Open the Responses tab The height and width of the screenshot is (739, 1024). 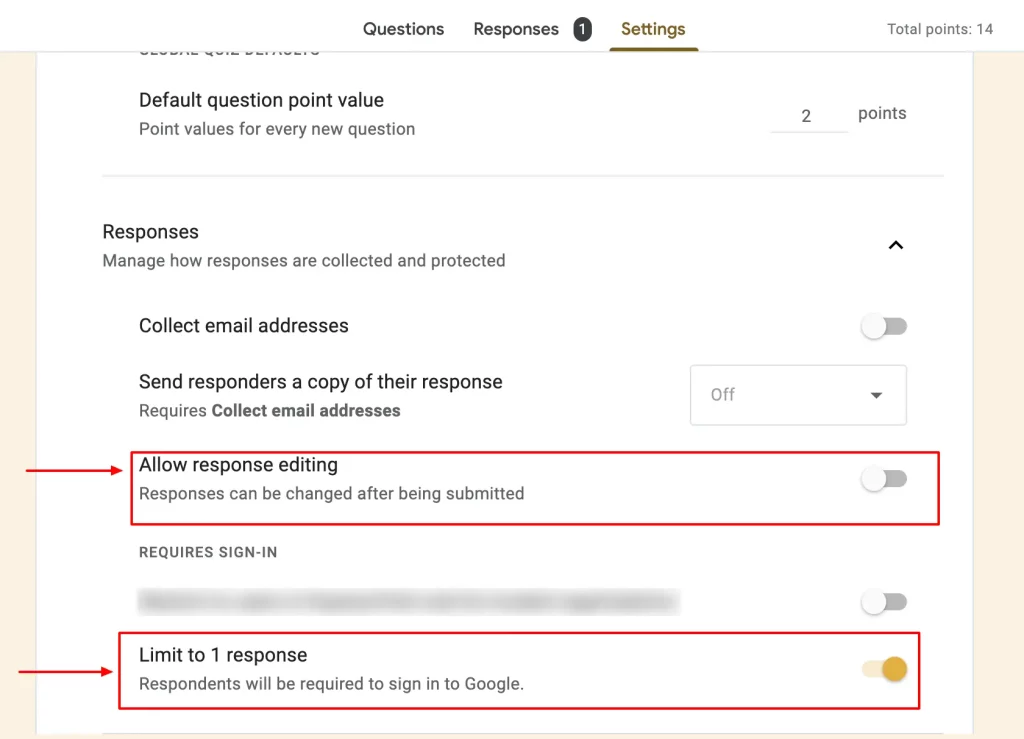click(x=515, y=29)
